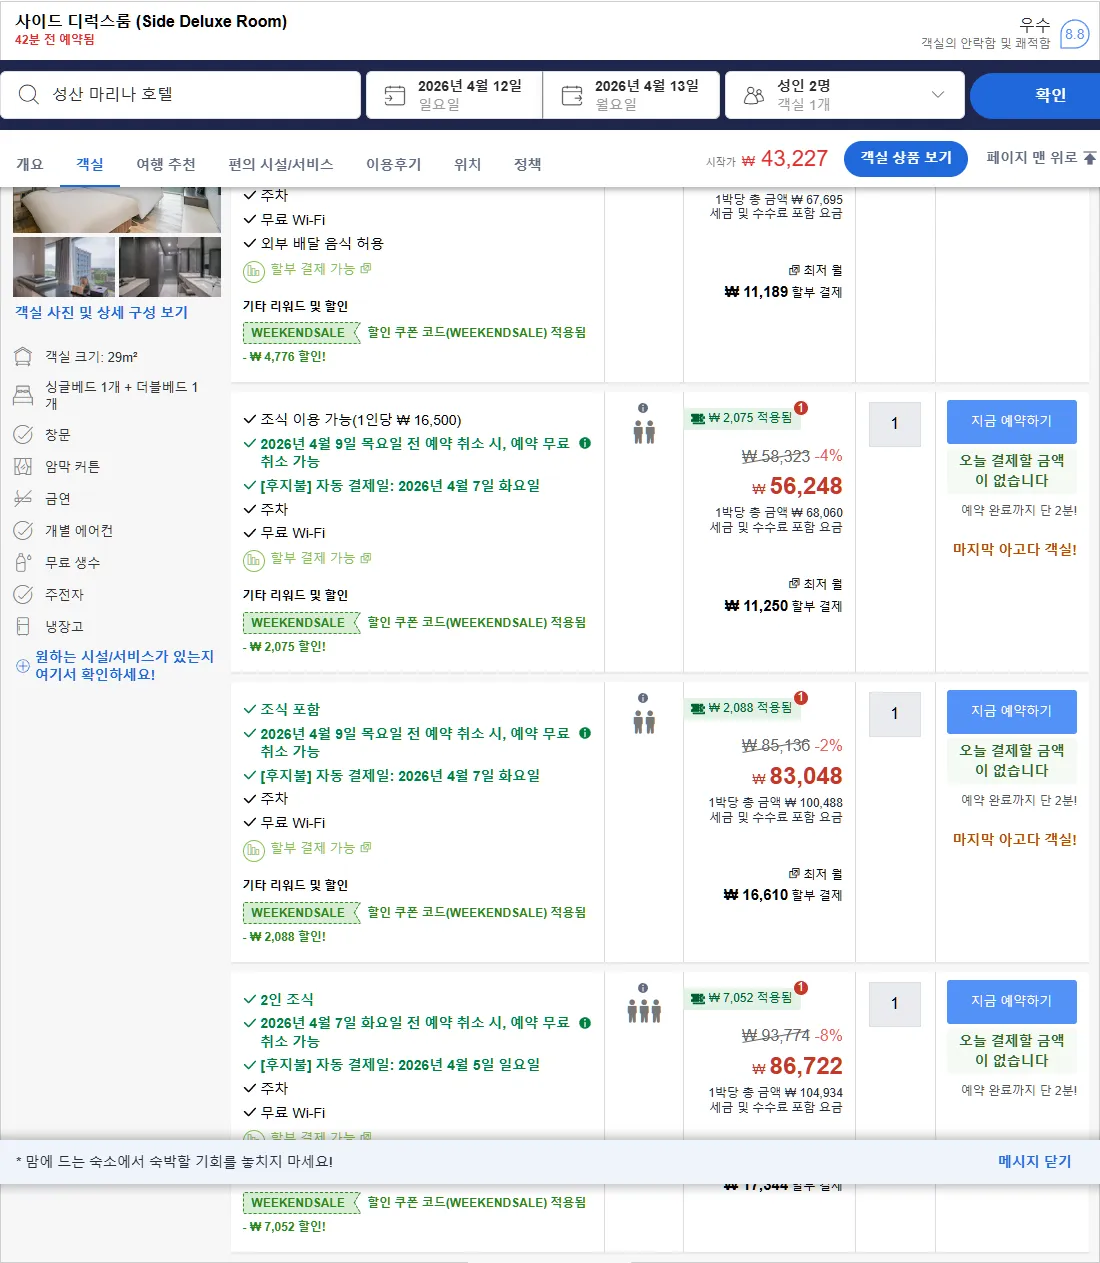The width and height of the screenshot is (1100, 1263).
Task: Click the large bedroom photo thumbnail
Action: click(x=117, y=210)
